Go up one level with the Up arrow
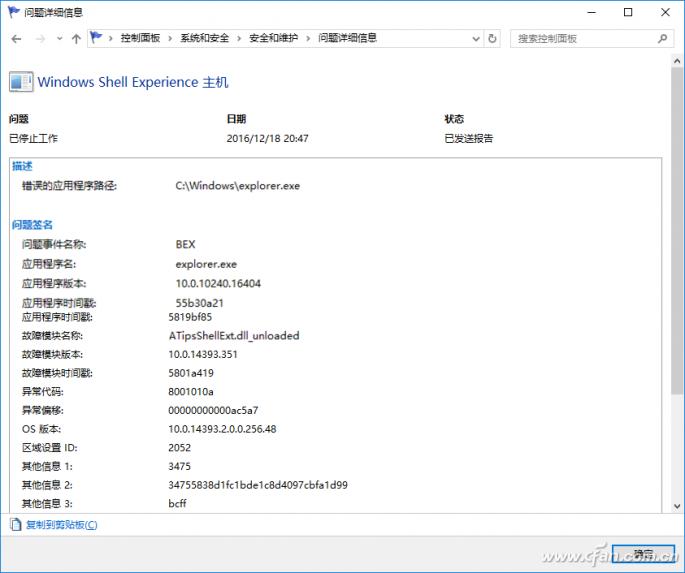Image resolution: width=685 pixels, height=573 pixels. (76, 39)
